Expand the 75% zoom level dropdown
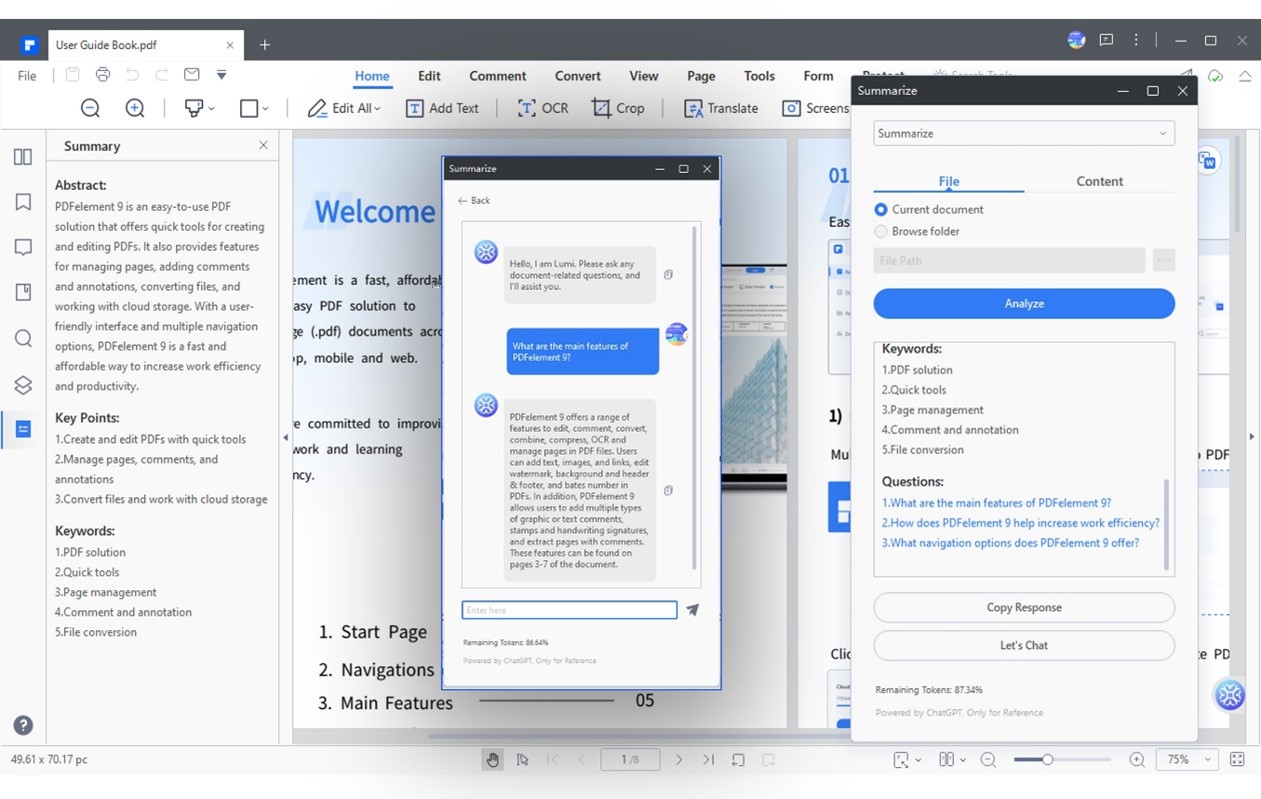This screenshot has width=1261, height=799. coord(1187,760)
